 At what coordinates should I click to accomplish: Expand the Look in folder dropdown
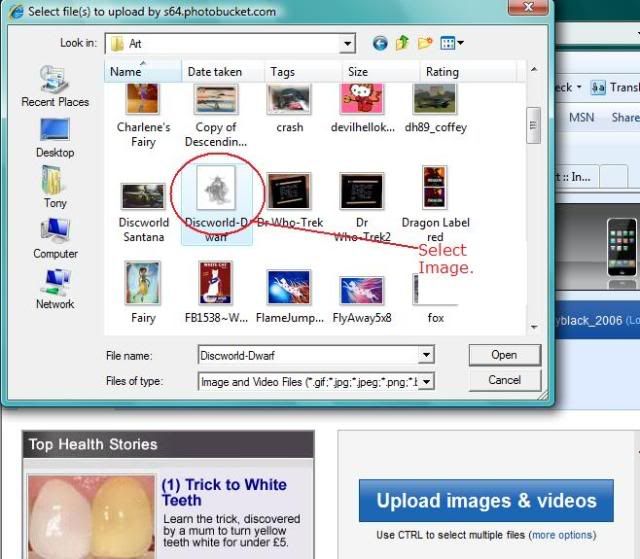tap(347, 44)
